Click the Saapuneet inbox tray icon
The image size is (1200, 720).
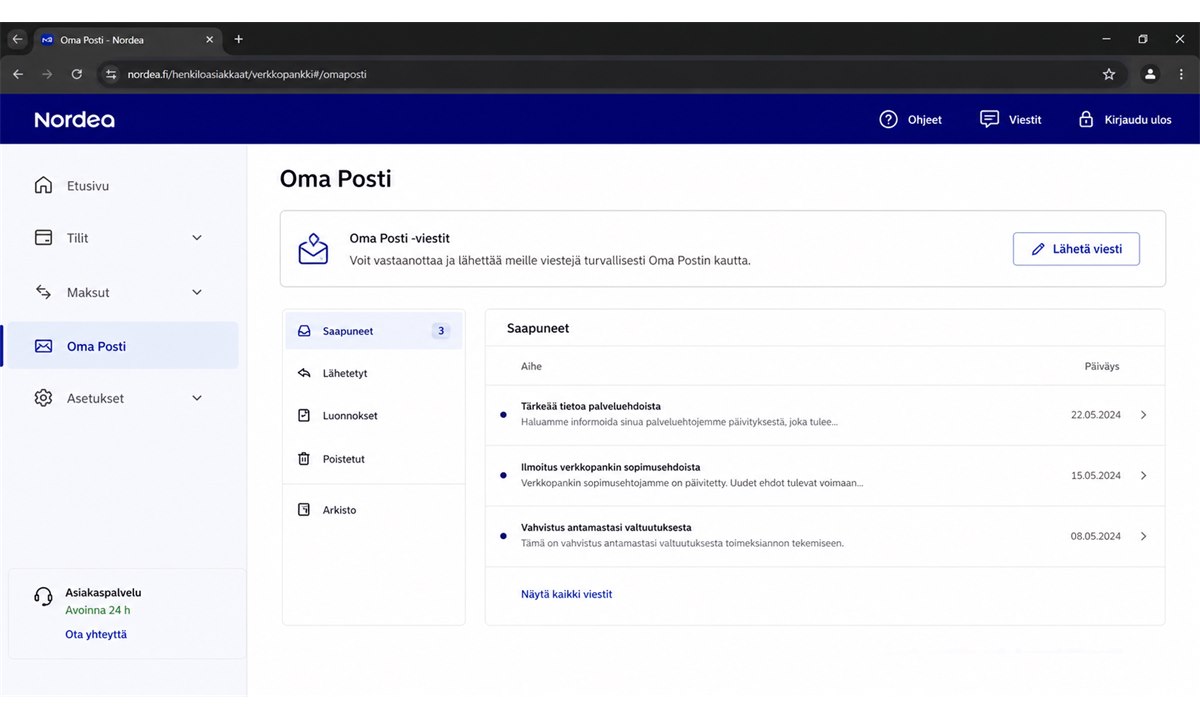pyautogui.click(x=304, y=331)
